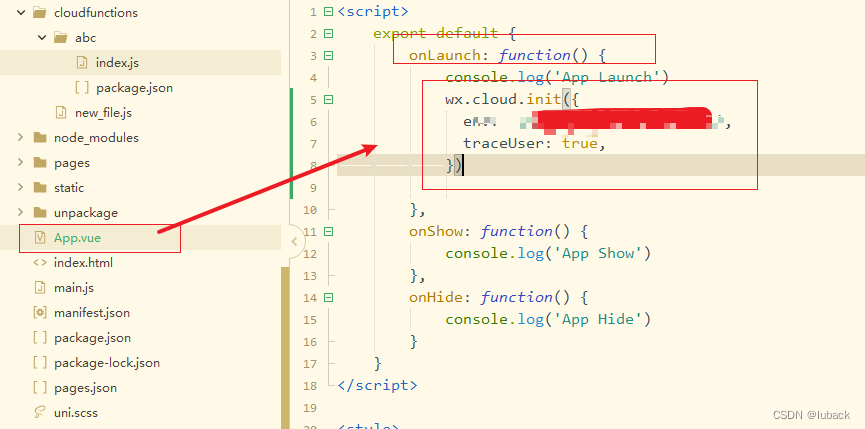Click the unpackage folder icon
Screen dimensions: 865x429
(x=40, y=213)
